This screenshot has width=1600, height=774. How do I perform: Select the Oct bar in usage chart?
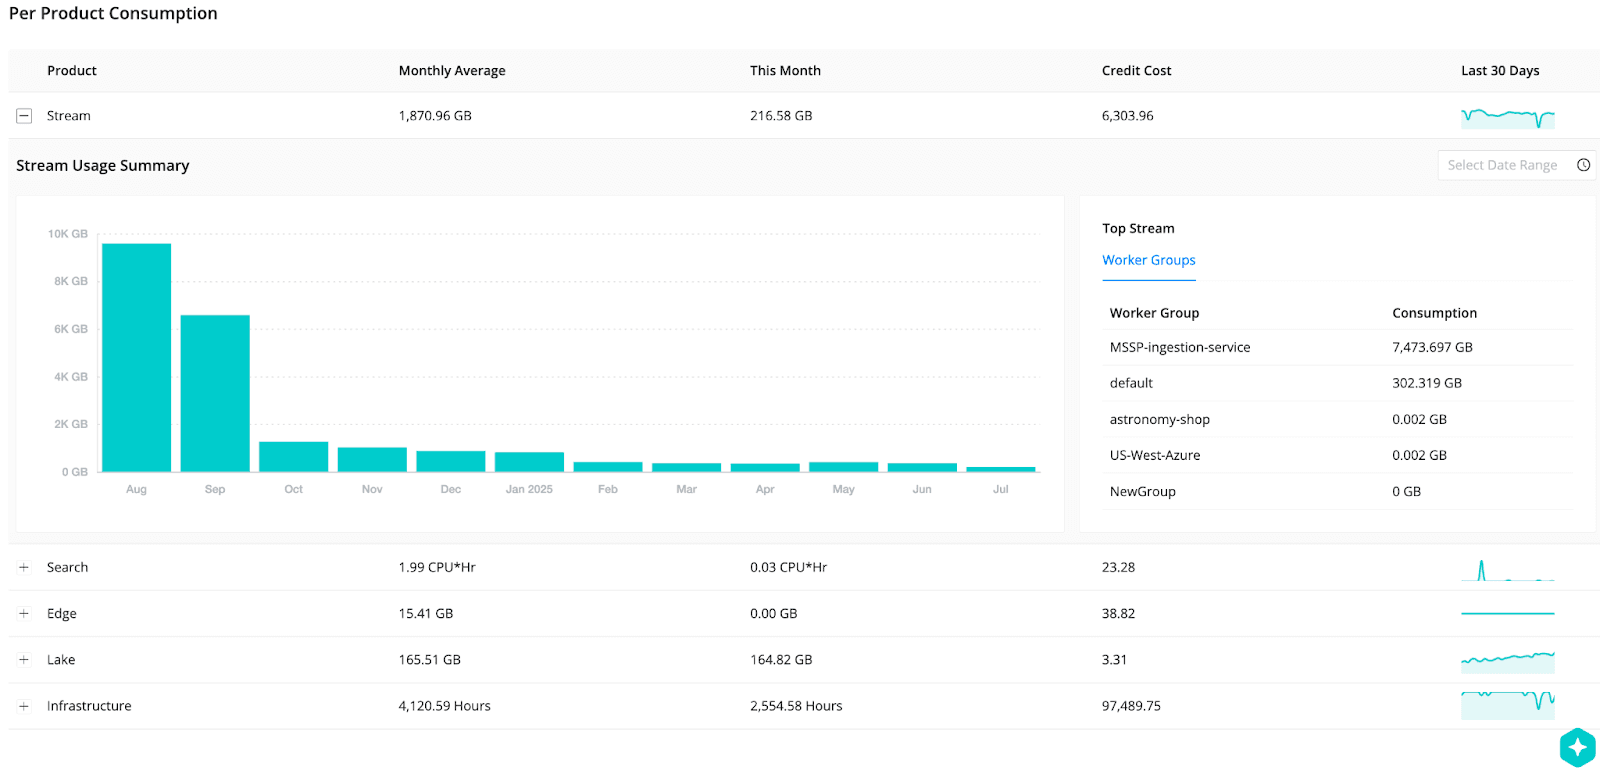point(293,456)
